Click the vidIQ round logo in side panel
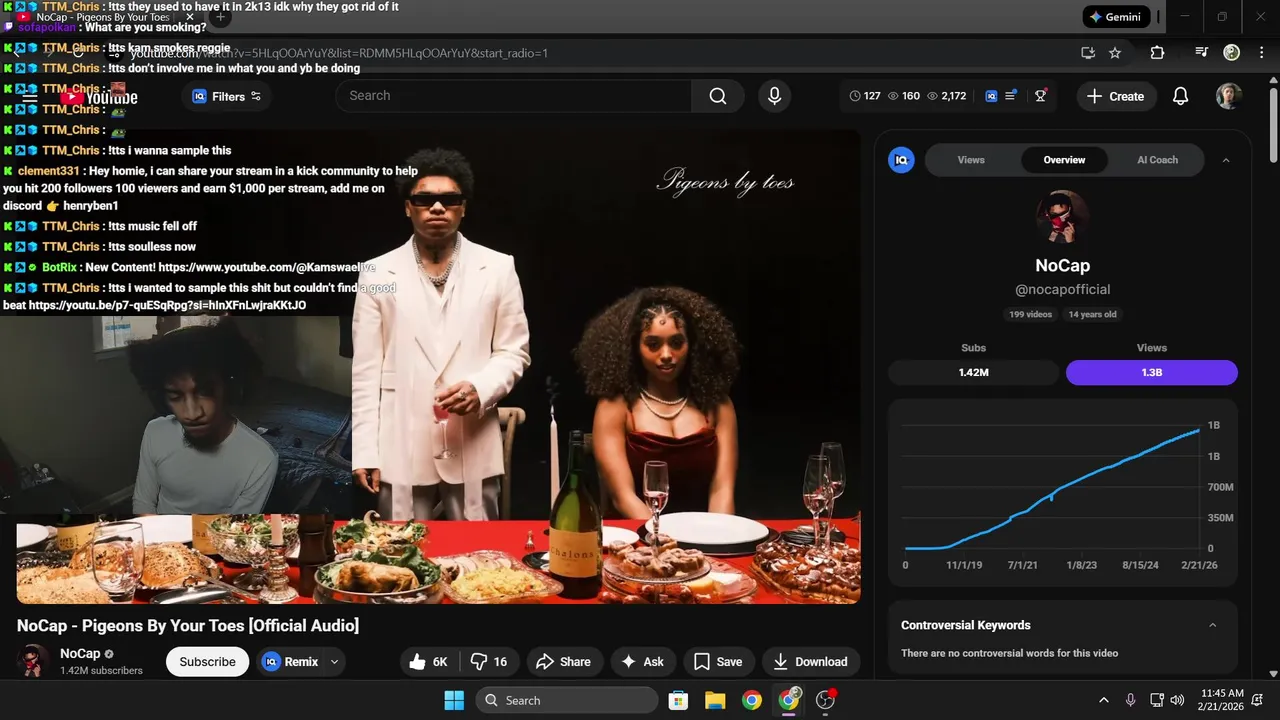The width and height of the screenshot is (1280, 720). pos(901,160)
